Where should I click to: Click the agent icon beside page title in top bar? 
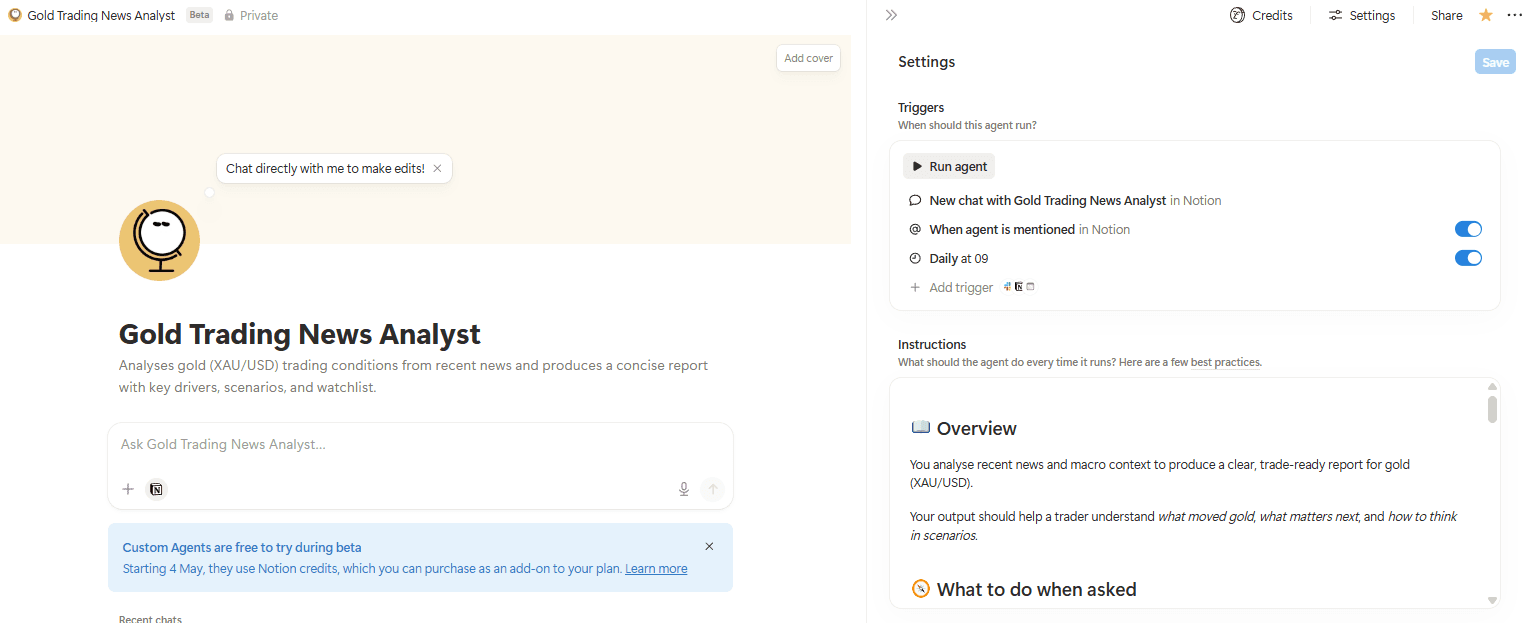click(x=15, y=15)
